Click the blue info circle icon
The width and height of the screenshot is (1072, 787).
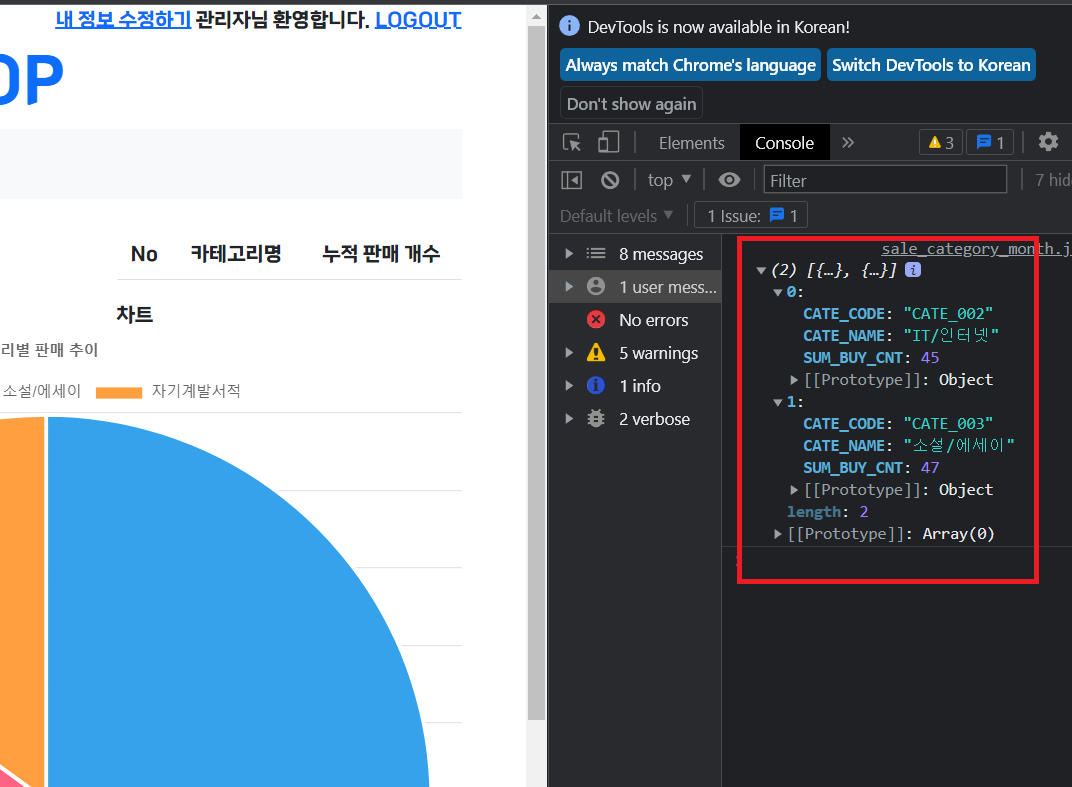(x=596, y=385)
